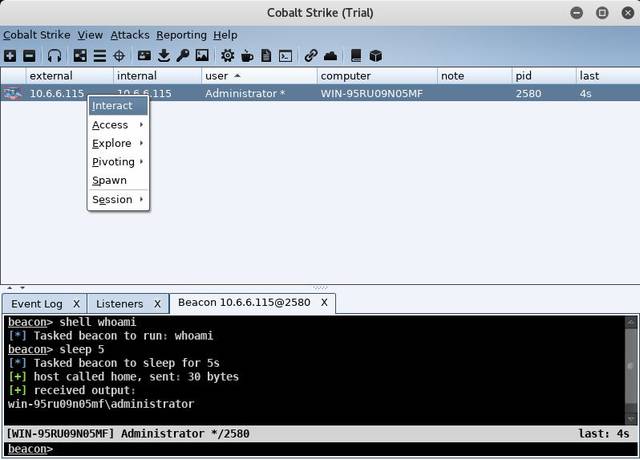Close the Listeners tab

[158, 304]
